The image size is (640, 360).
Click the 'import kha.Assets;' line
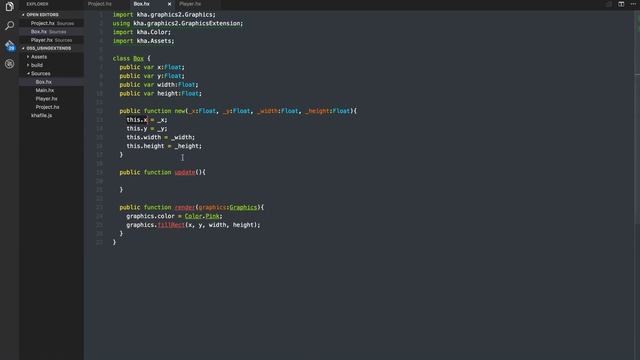click(143, 41)
